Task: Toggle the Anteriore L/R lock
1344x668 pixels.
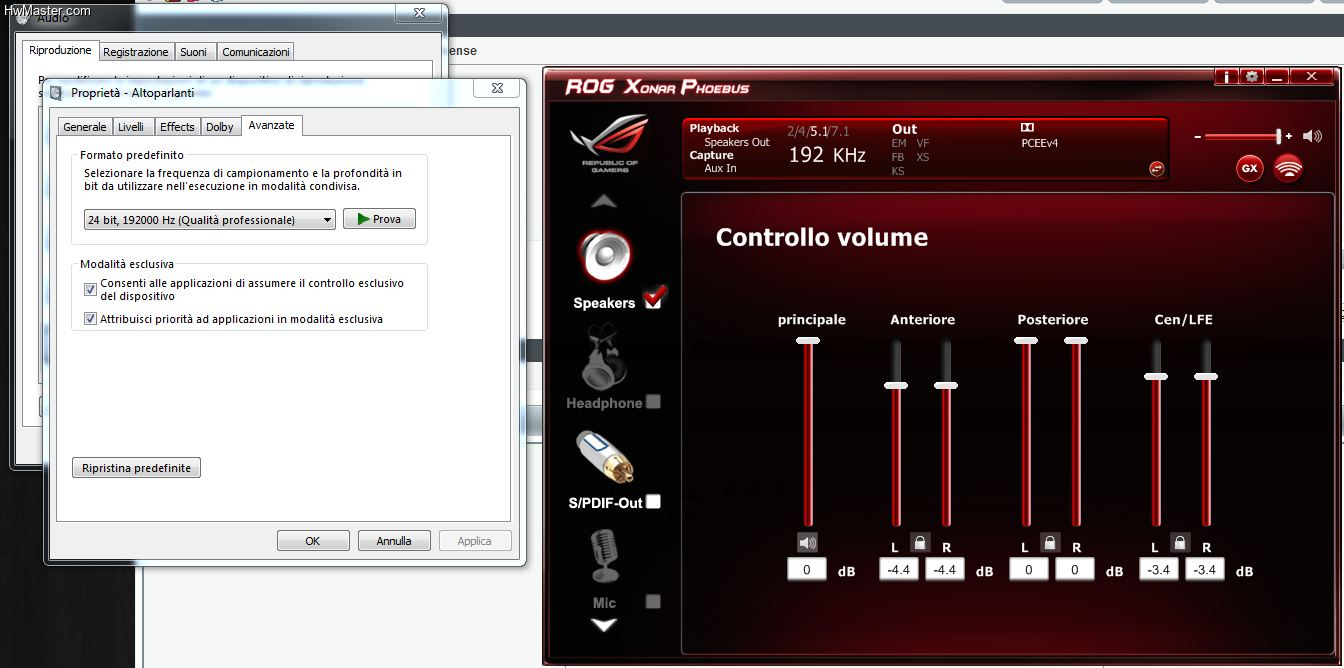Action: [921, 542]
